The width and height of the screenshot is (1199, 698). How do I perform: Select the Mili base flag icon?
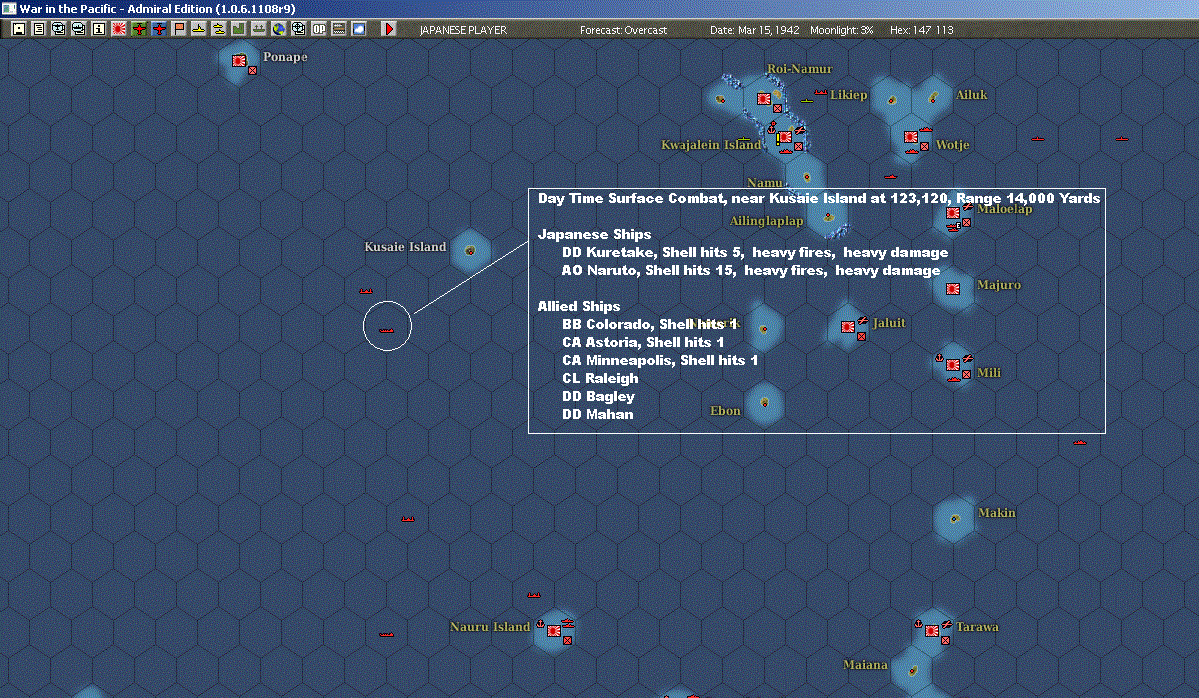pos(953,365)
